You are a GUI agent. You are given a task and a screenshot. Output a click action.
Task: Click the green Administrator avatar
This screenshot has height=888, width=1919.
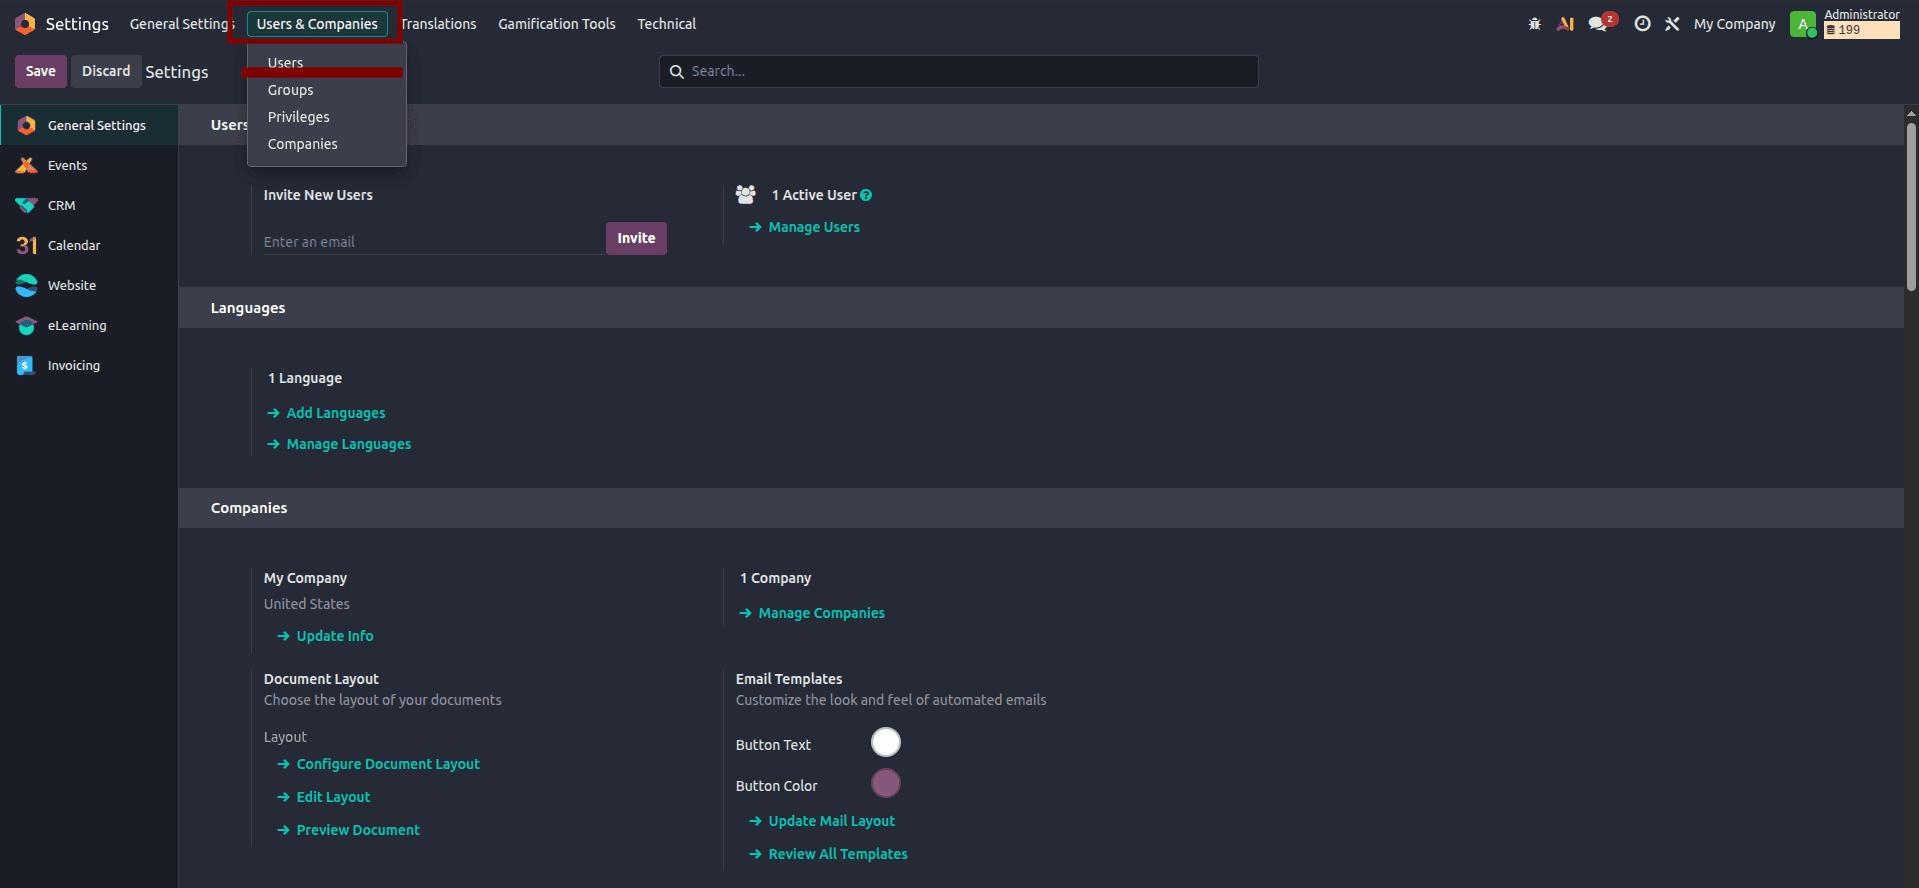pyautogui.click(x=1803, y=24)
